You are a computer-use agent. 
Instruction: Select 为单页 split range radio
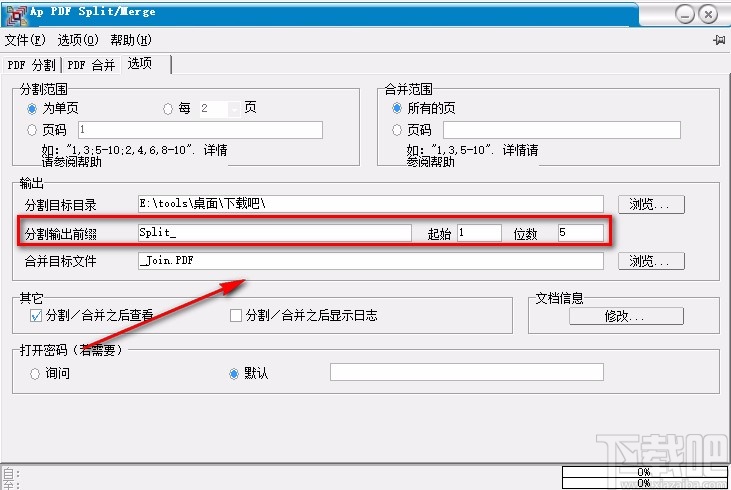(x=32, y=109)
